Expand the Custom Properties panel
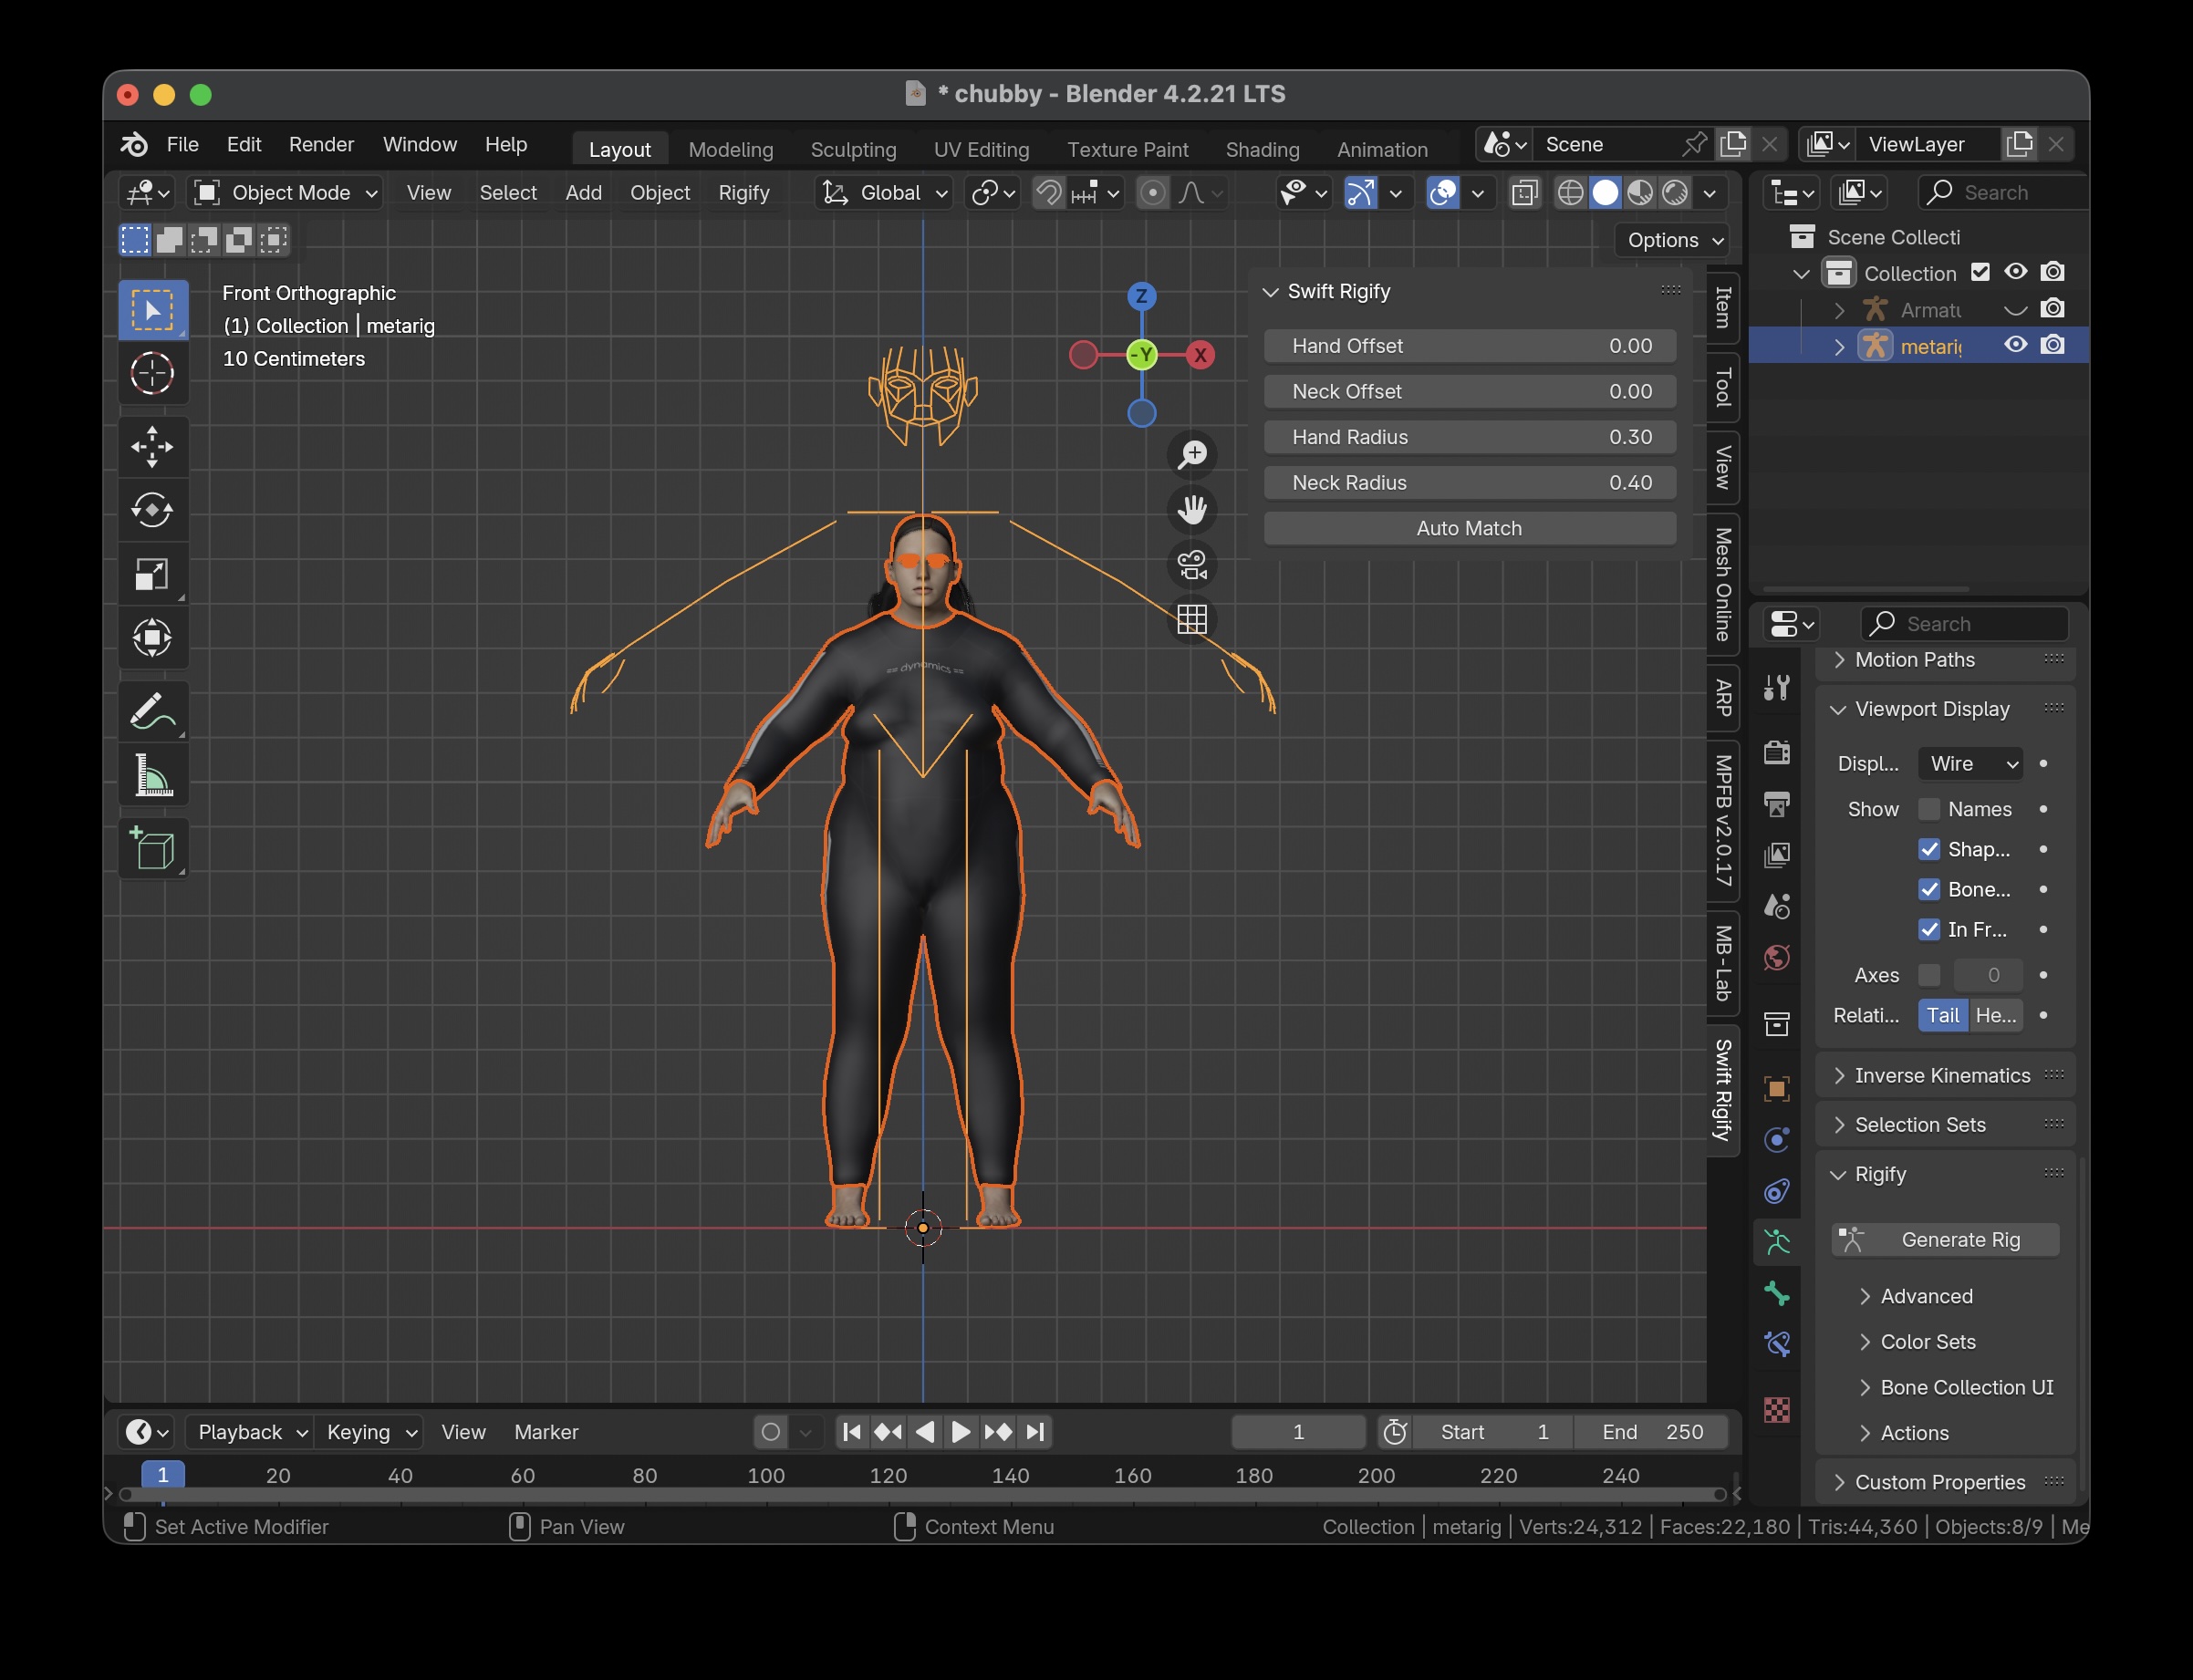 1944,1482
